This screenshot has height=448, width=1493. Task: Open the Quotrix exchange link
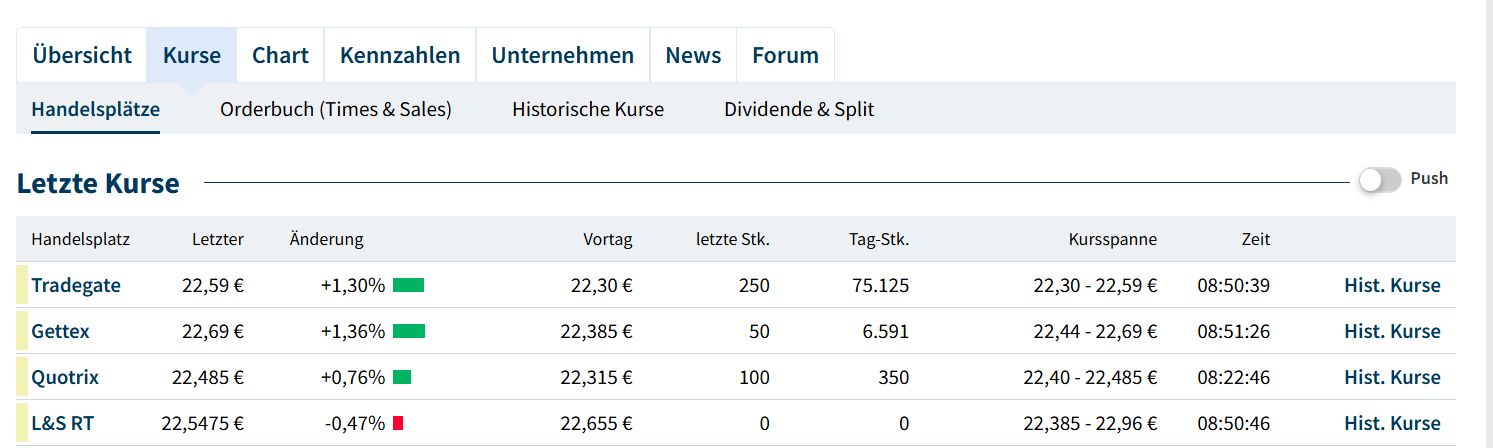point(65,378)
